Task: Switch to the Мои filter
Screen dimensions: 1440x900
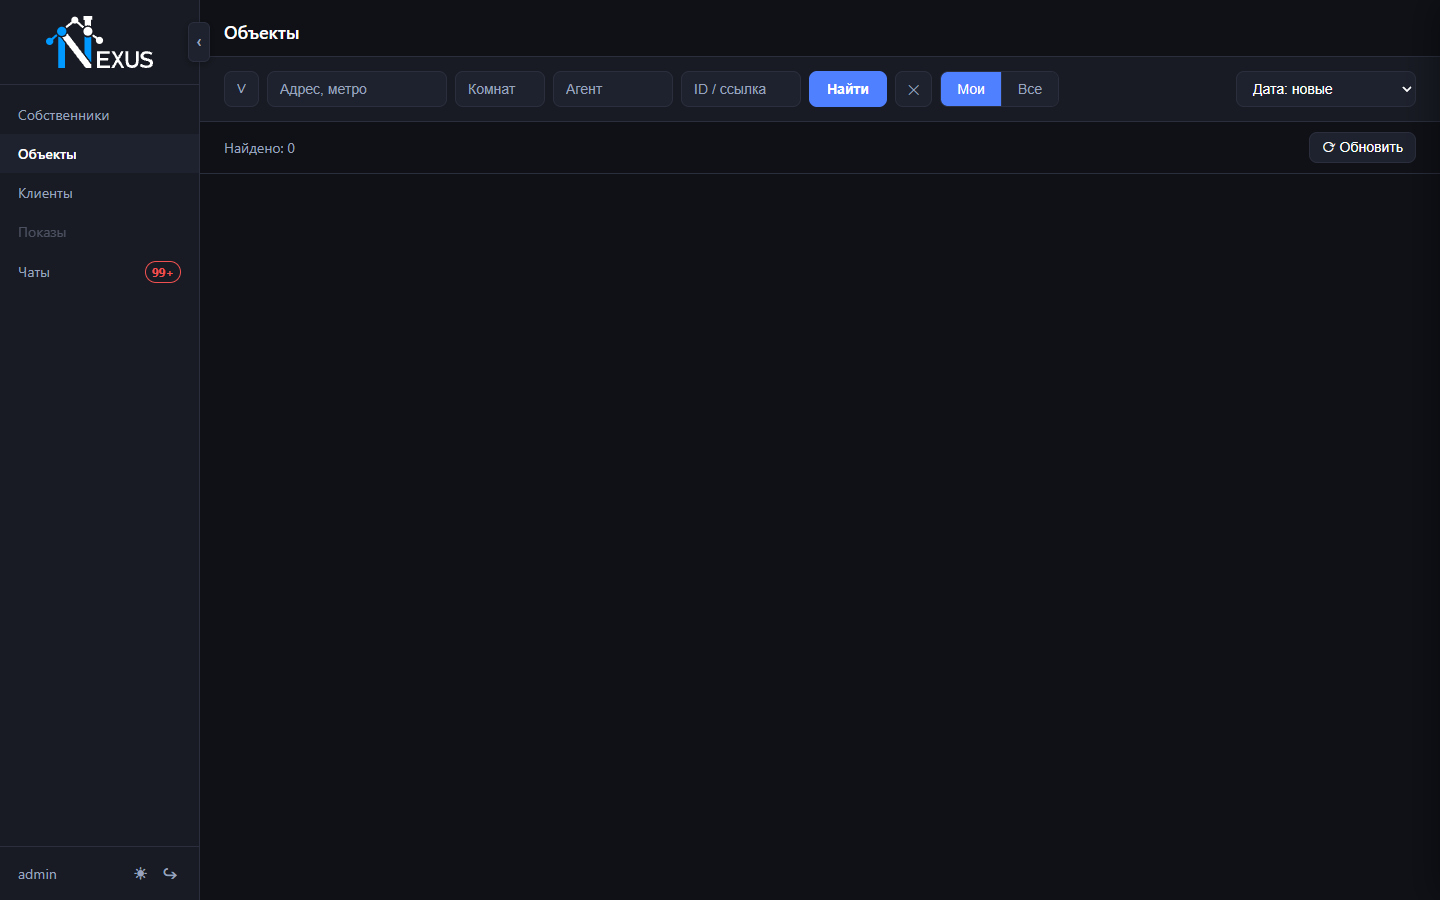Action: pos(971,89)
